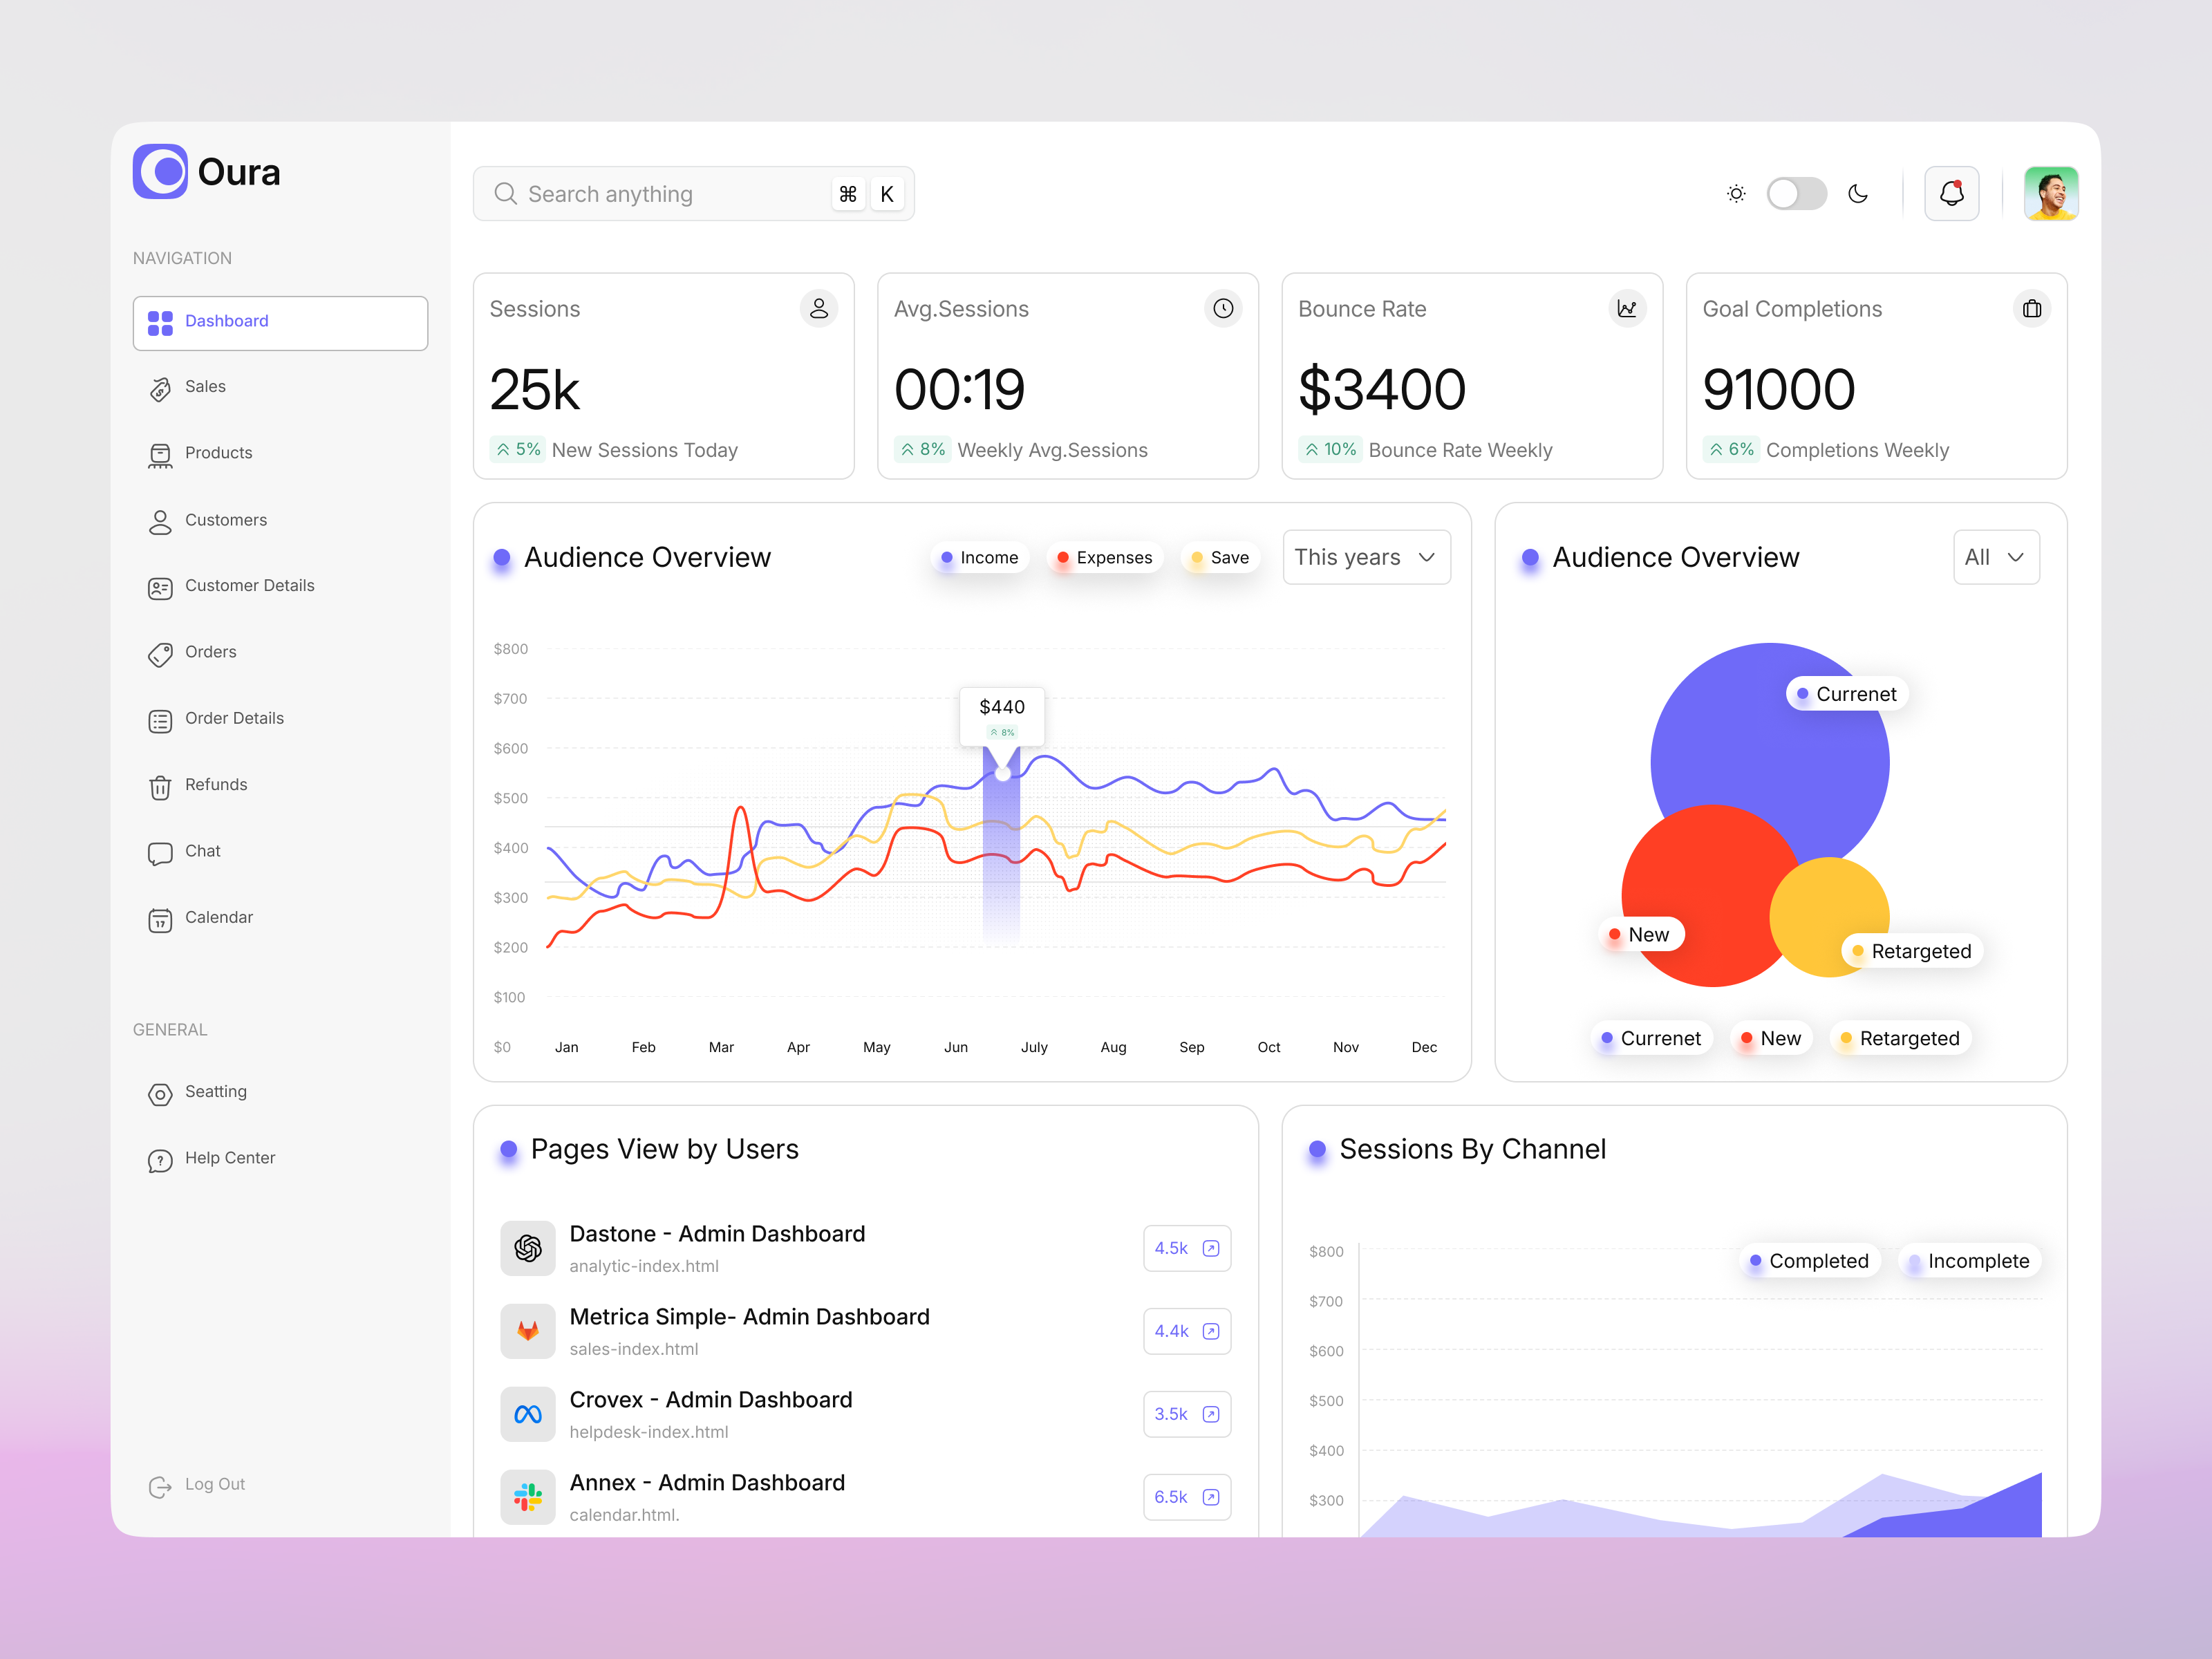Image resolution: width=2212 pixels, height=1659 pixels.
Task: Open the 'This years' dropdown
Action: click(1366, 557)
